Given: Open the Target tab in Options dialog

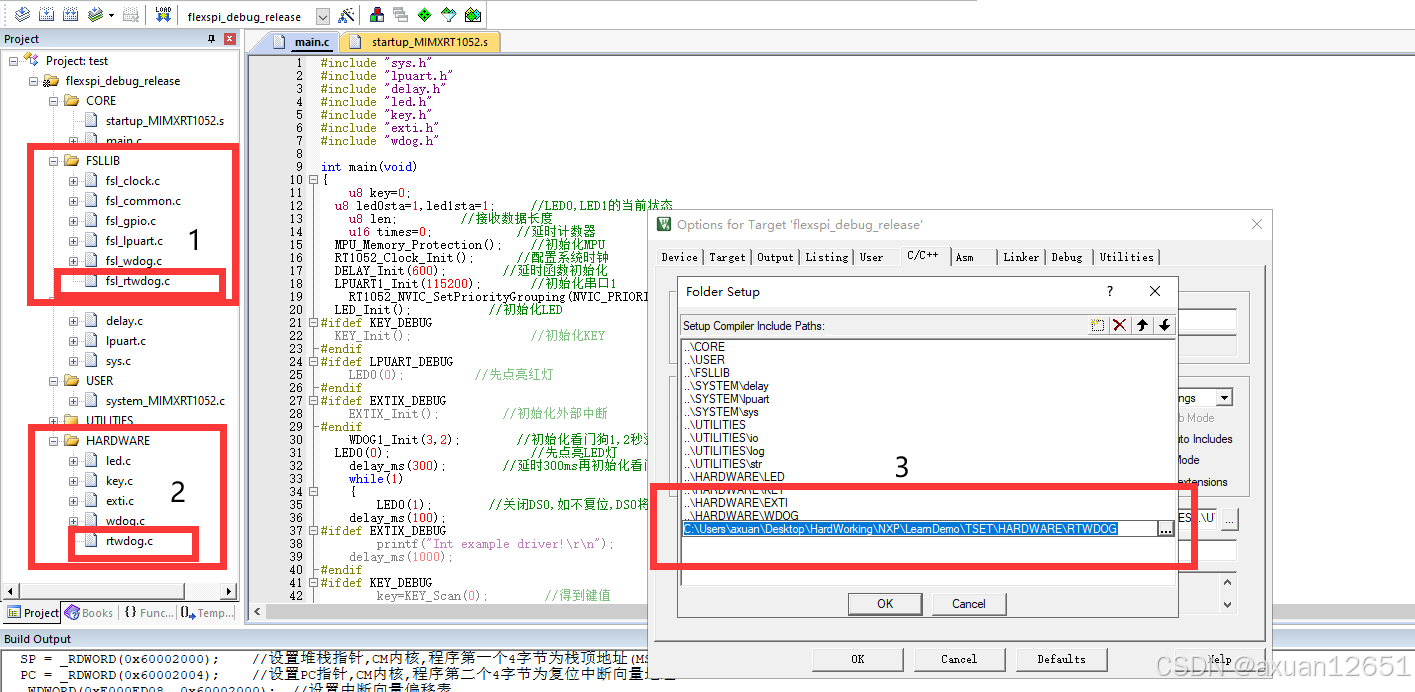Looking at the screenshot, I should 727,257.
